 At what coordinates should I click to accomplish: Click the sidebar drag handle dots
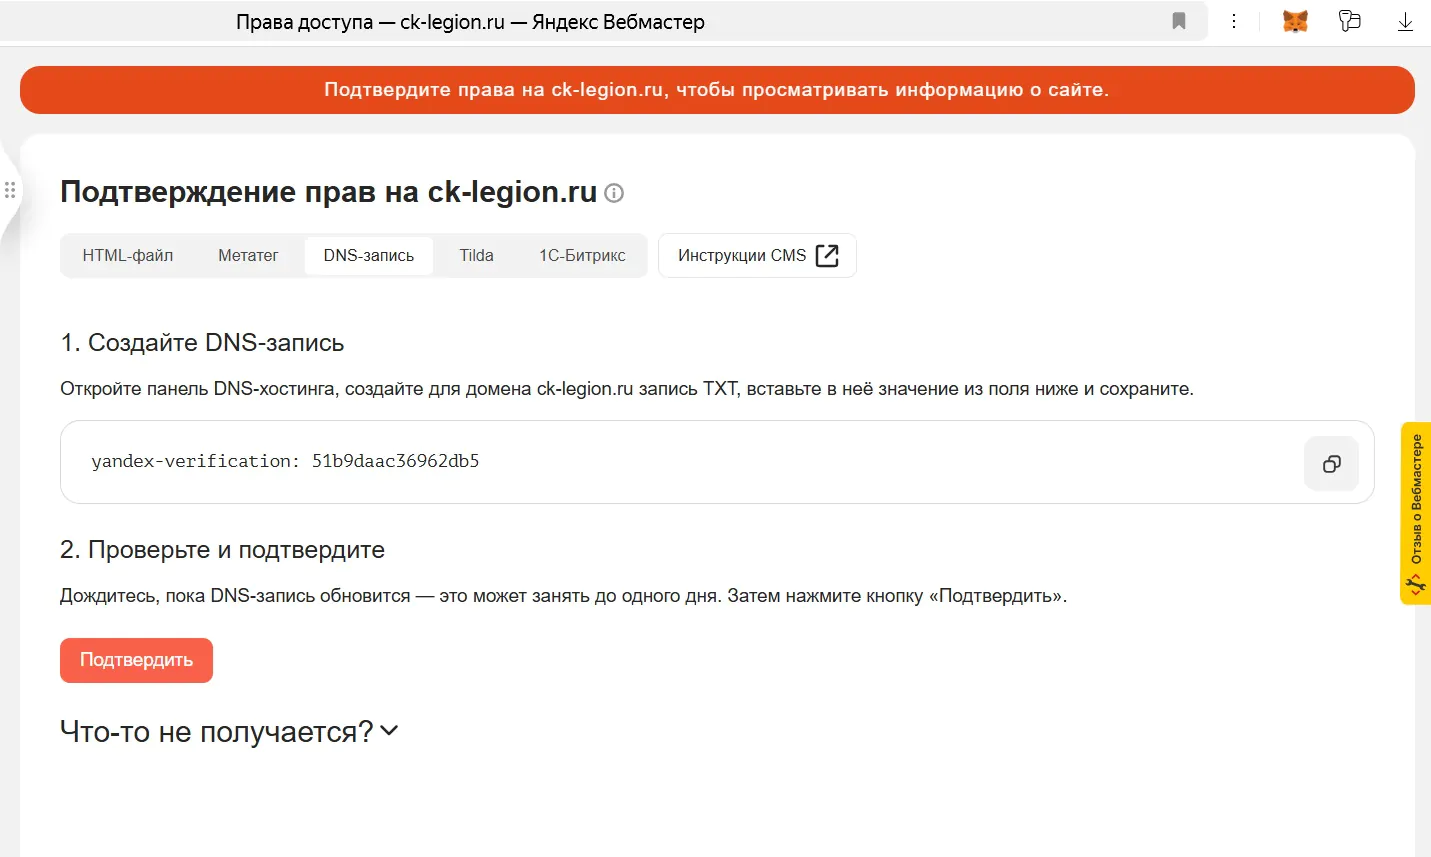[x=10, y=190]
